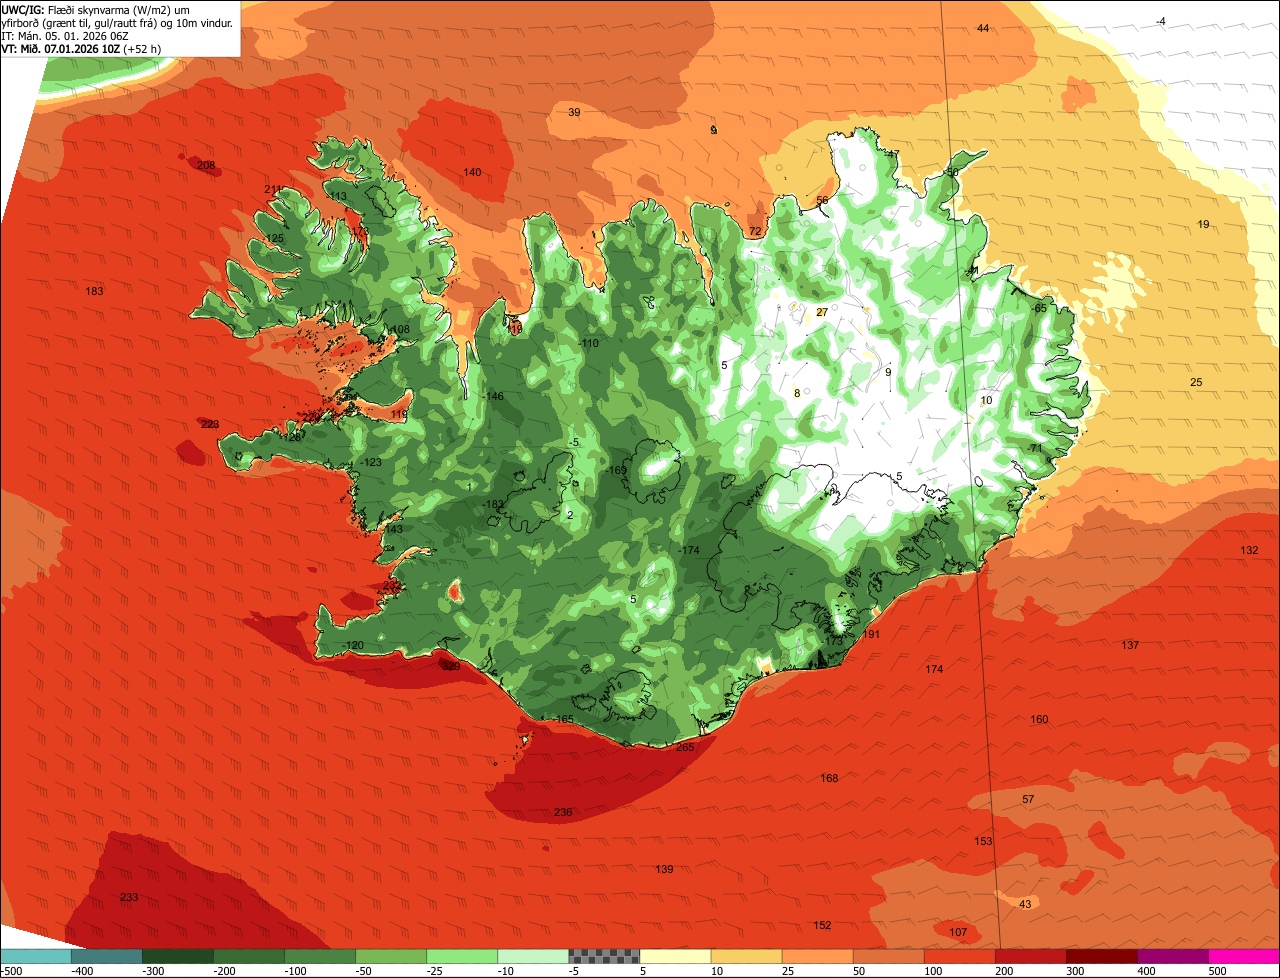
Task: Select the teal -500 to -400 legend swatch
Action: tap(36, 956)
